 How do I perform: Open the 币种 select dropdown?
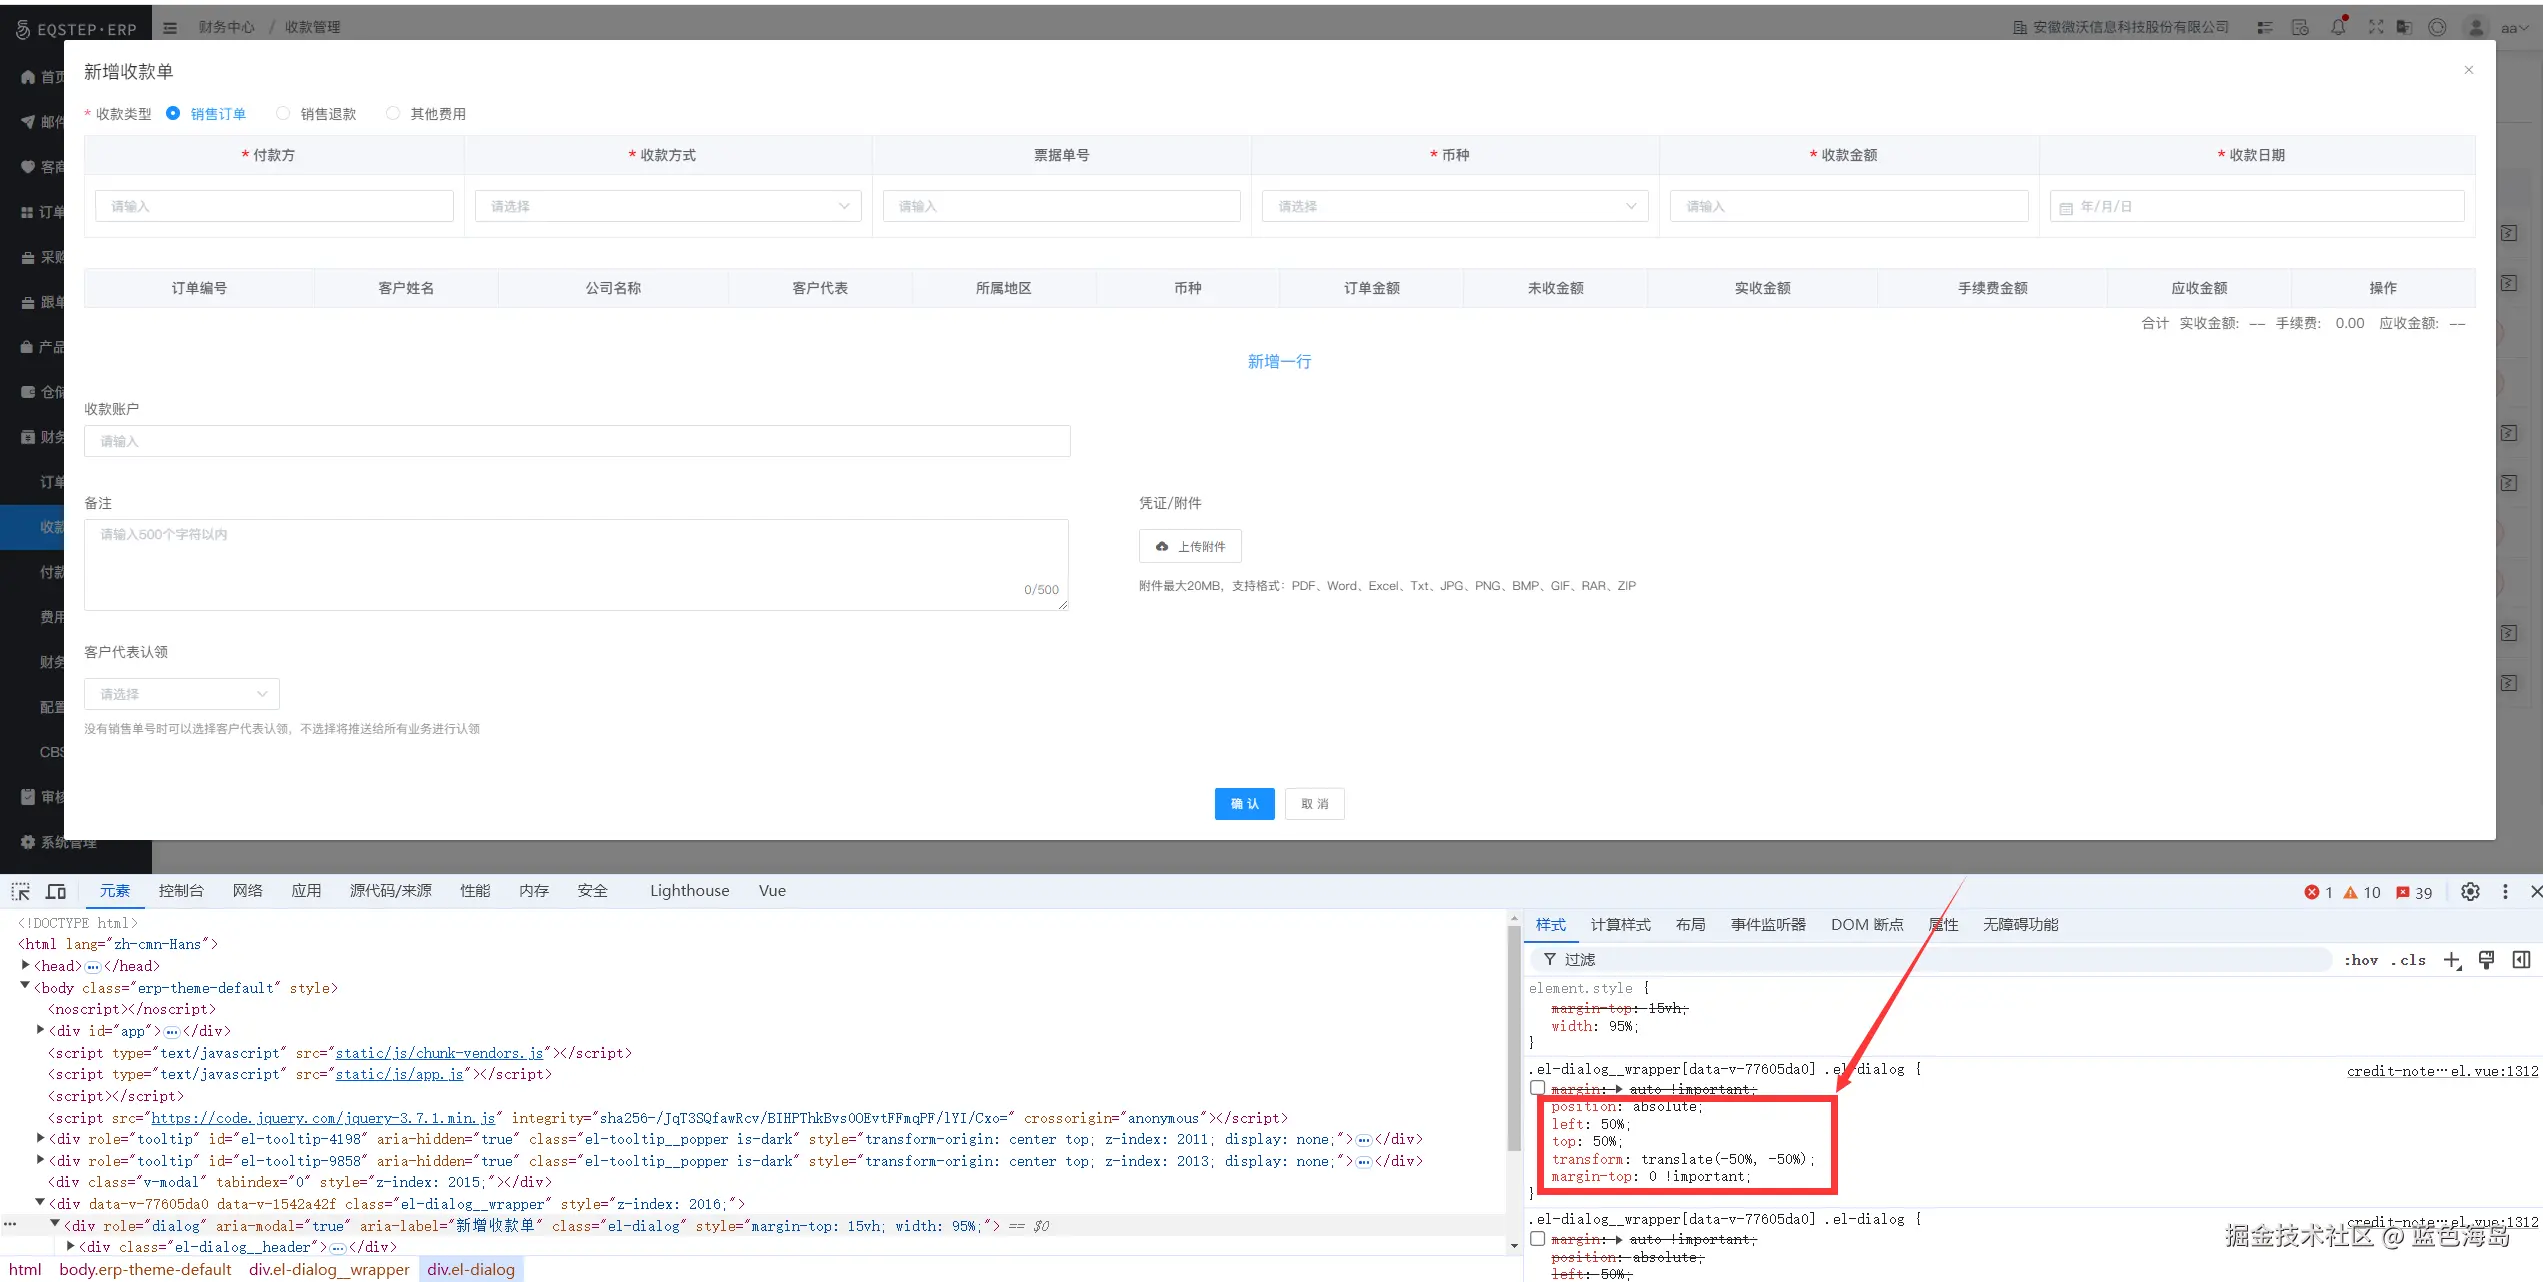point(1455,206)
